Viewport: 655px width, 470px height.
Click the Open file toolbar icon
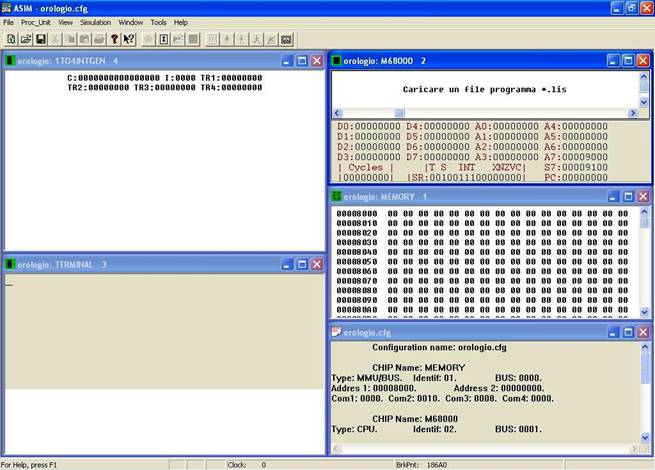(x=26, y=39)
